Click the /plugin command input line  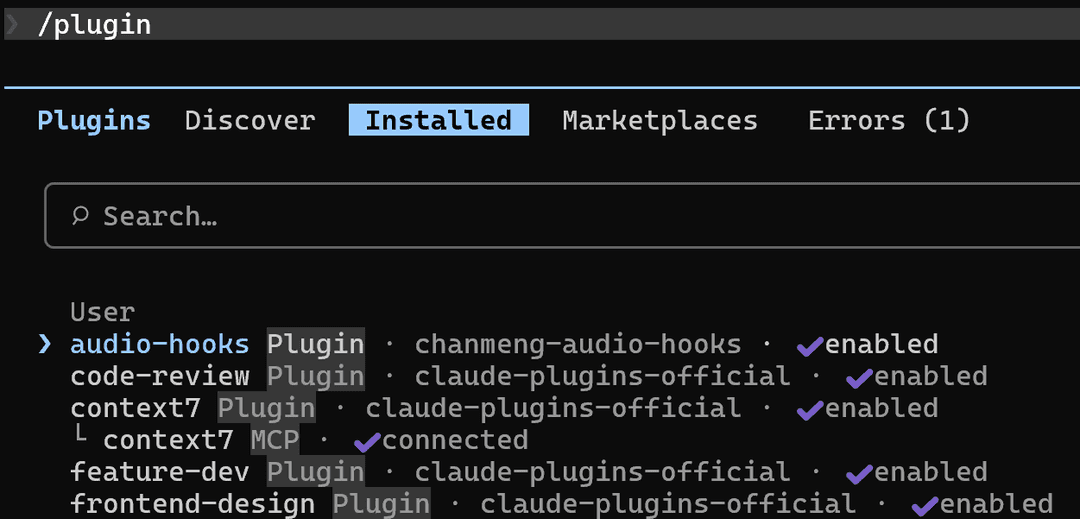[x=542, y=25]
